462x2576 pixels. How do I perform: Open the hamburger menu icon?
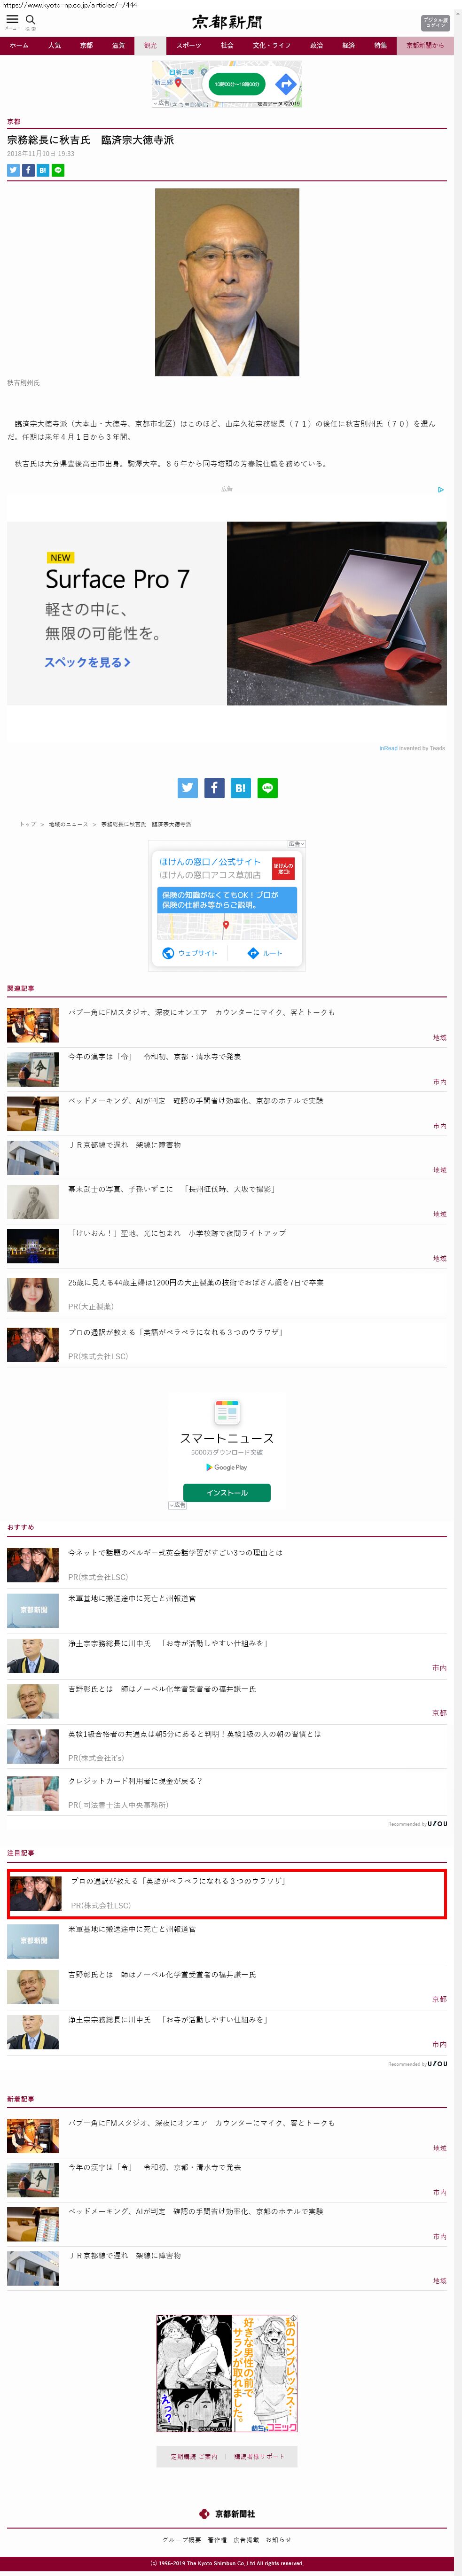click(12, 20)
